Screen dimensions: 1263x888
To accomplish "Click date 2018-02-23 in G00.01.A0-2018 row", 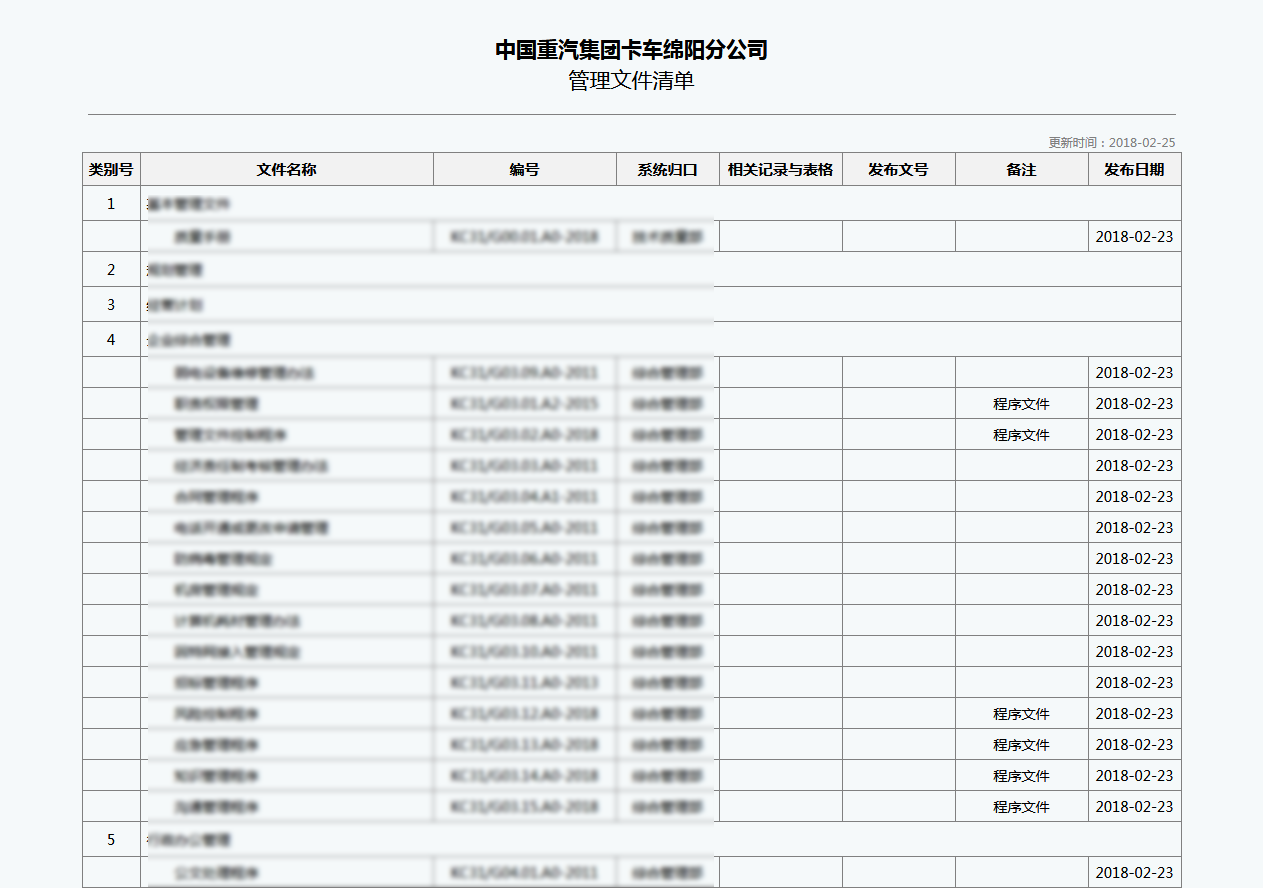I will (1135, 237).
